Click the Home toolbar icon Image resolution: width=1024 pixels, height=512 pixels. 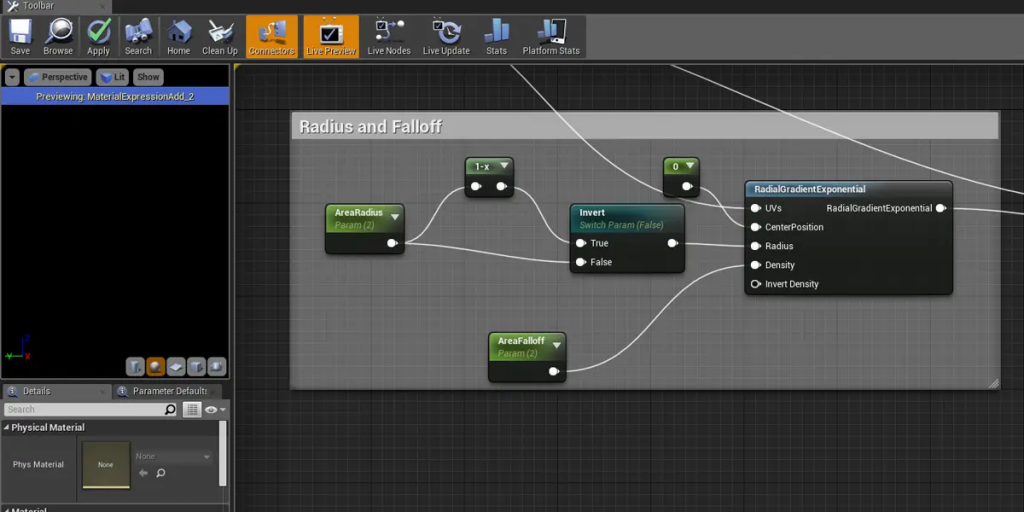coord(178,37)
